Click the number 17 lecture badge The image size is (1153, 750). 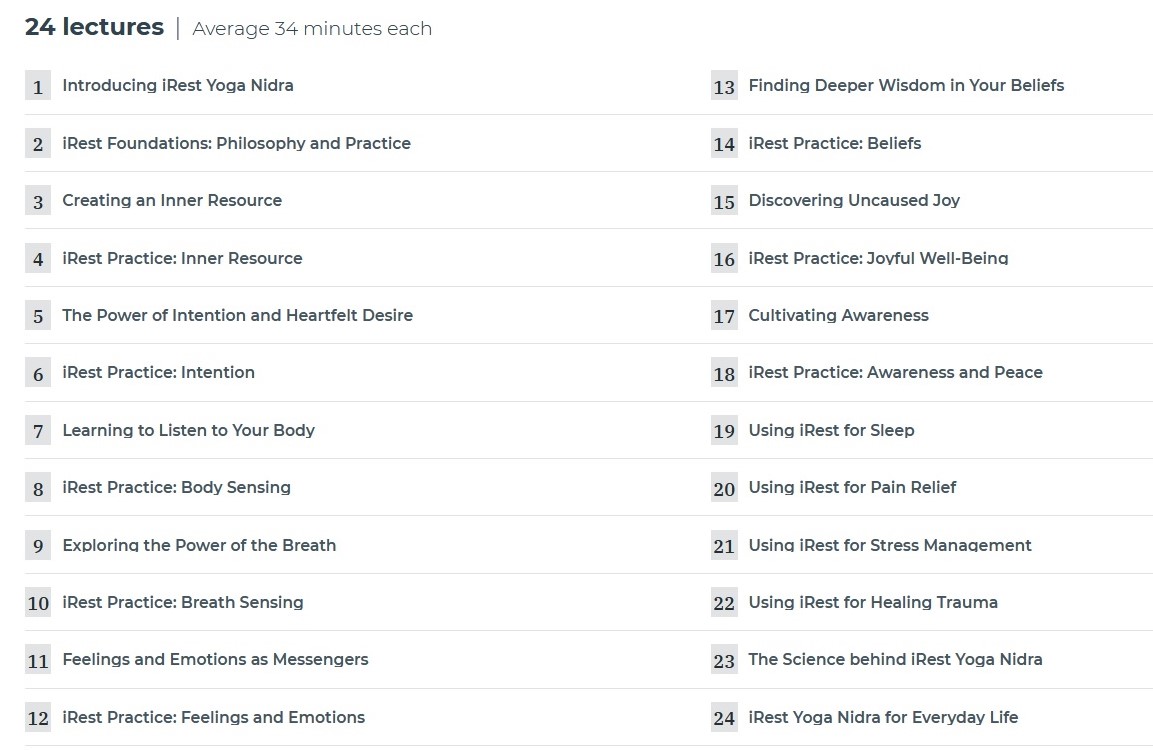[x=724, y=317]
